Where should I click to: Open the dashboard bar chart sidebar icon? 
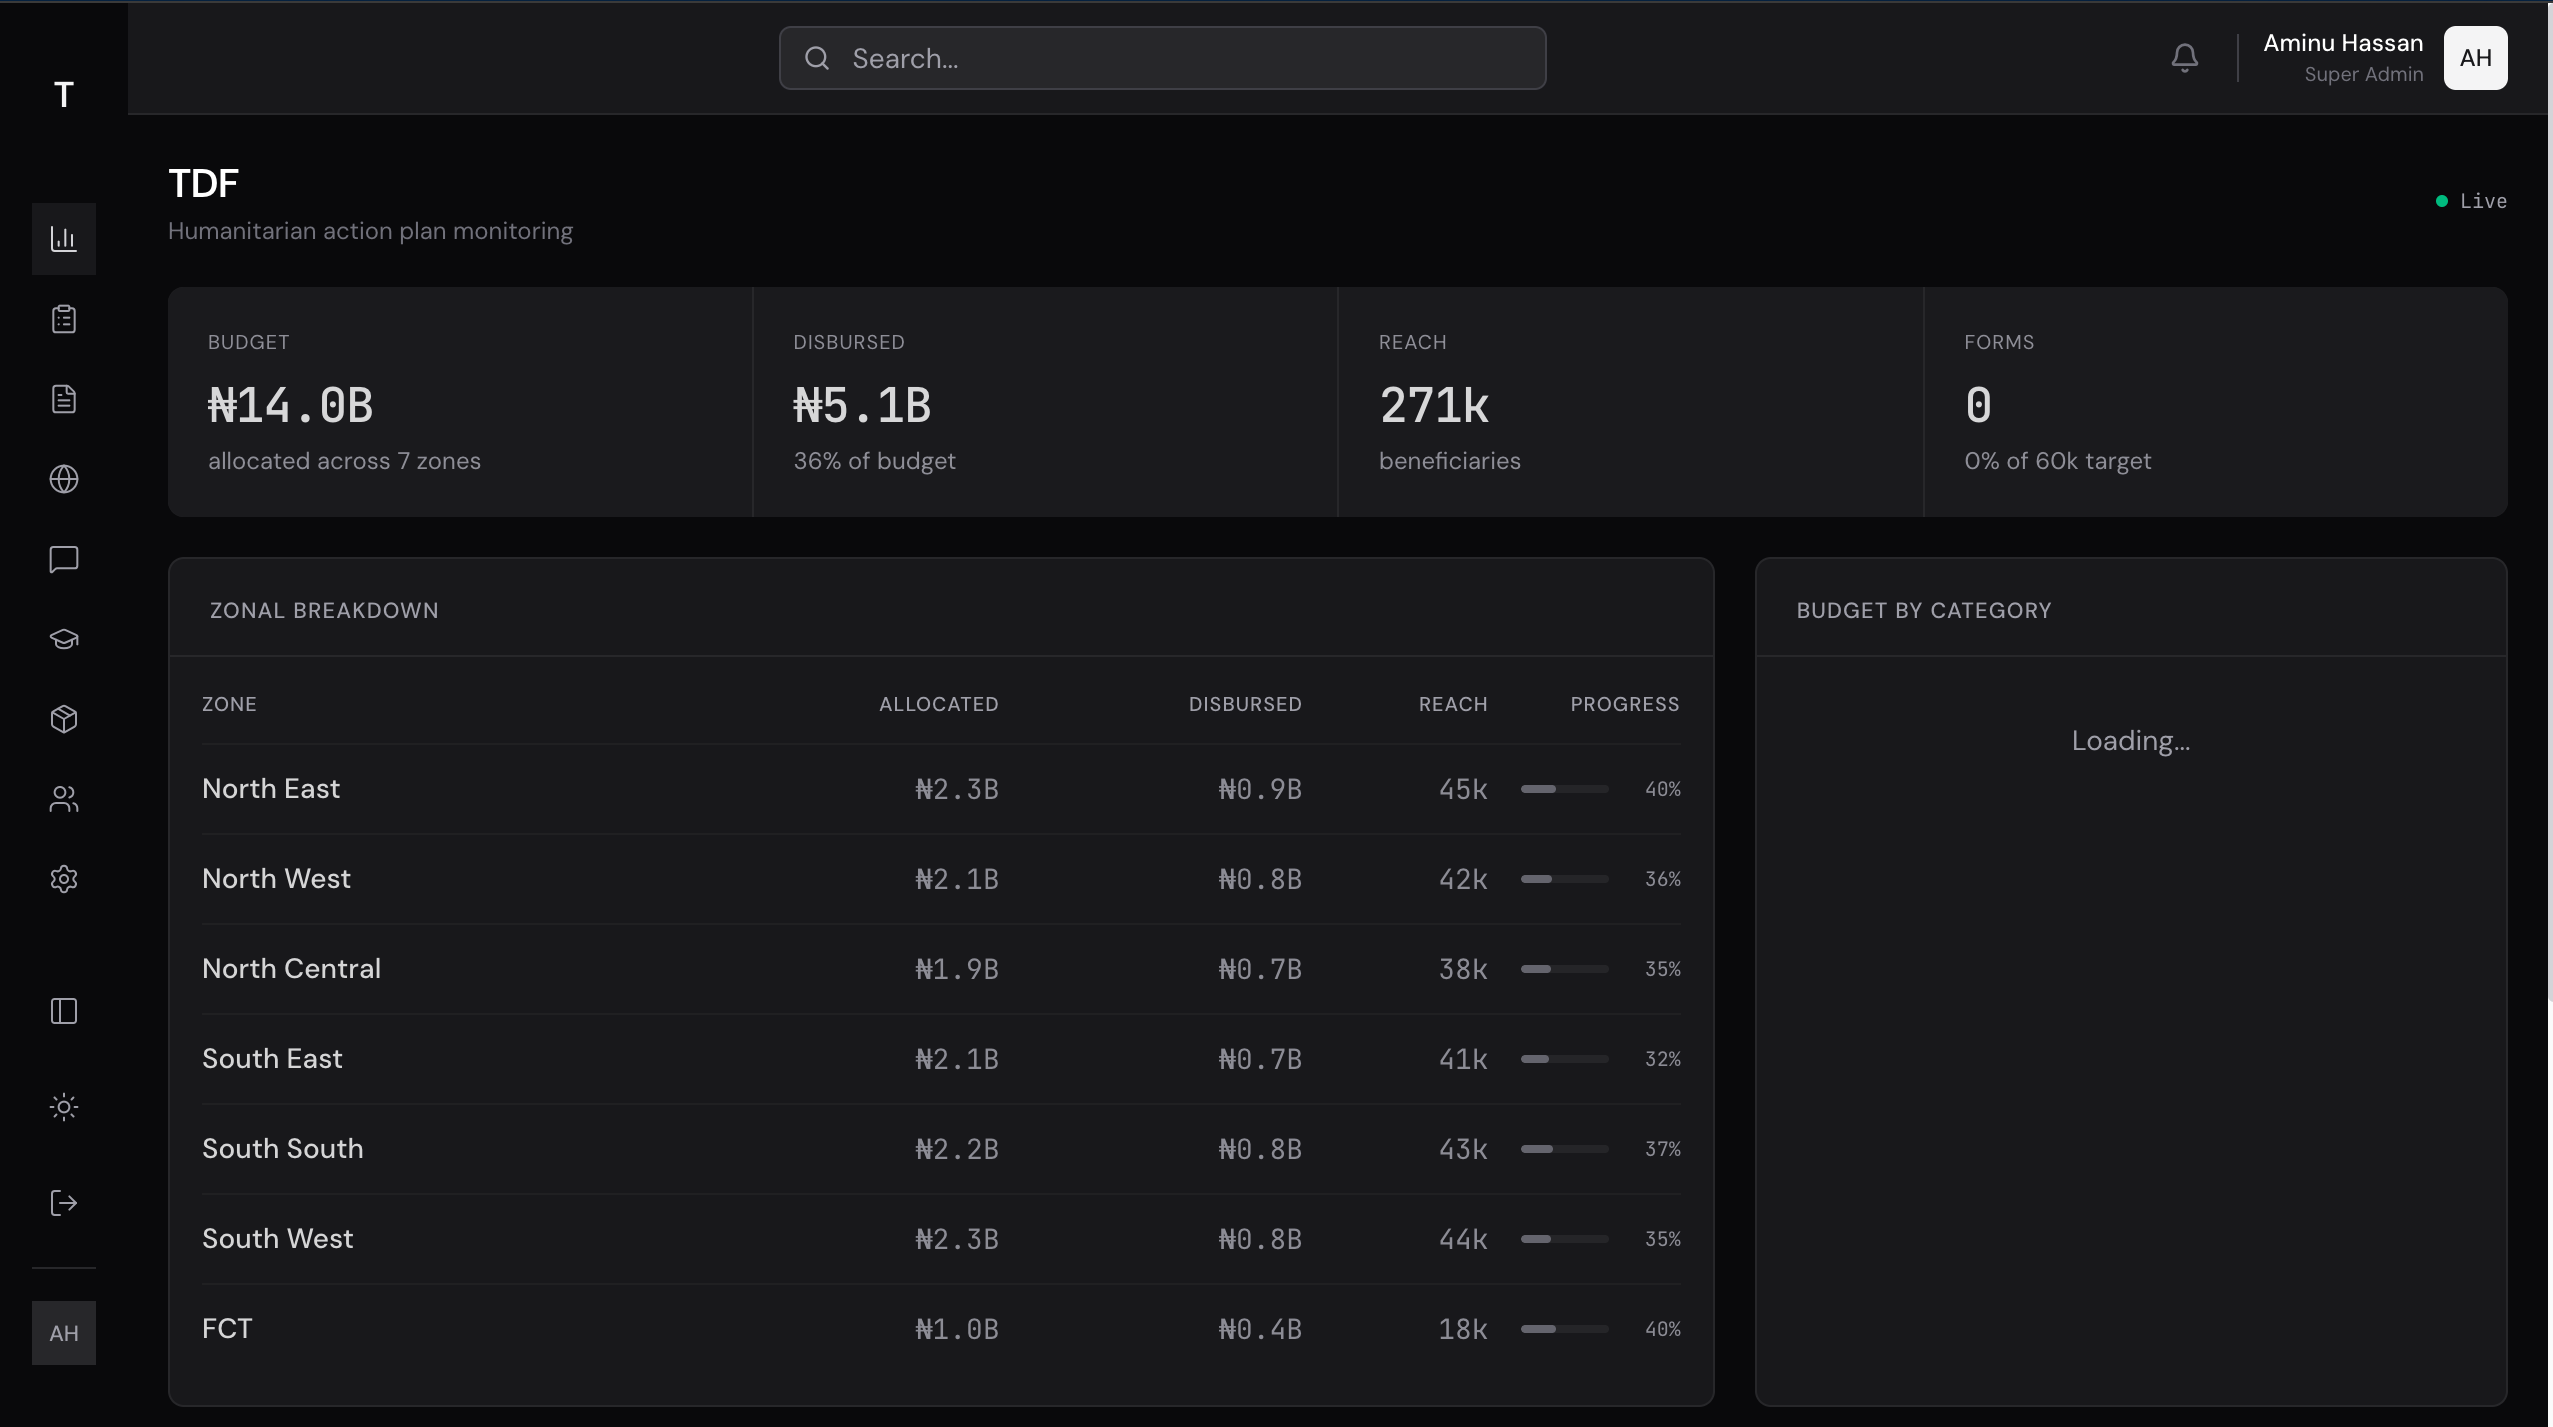(64, 239)
